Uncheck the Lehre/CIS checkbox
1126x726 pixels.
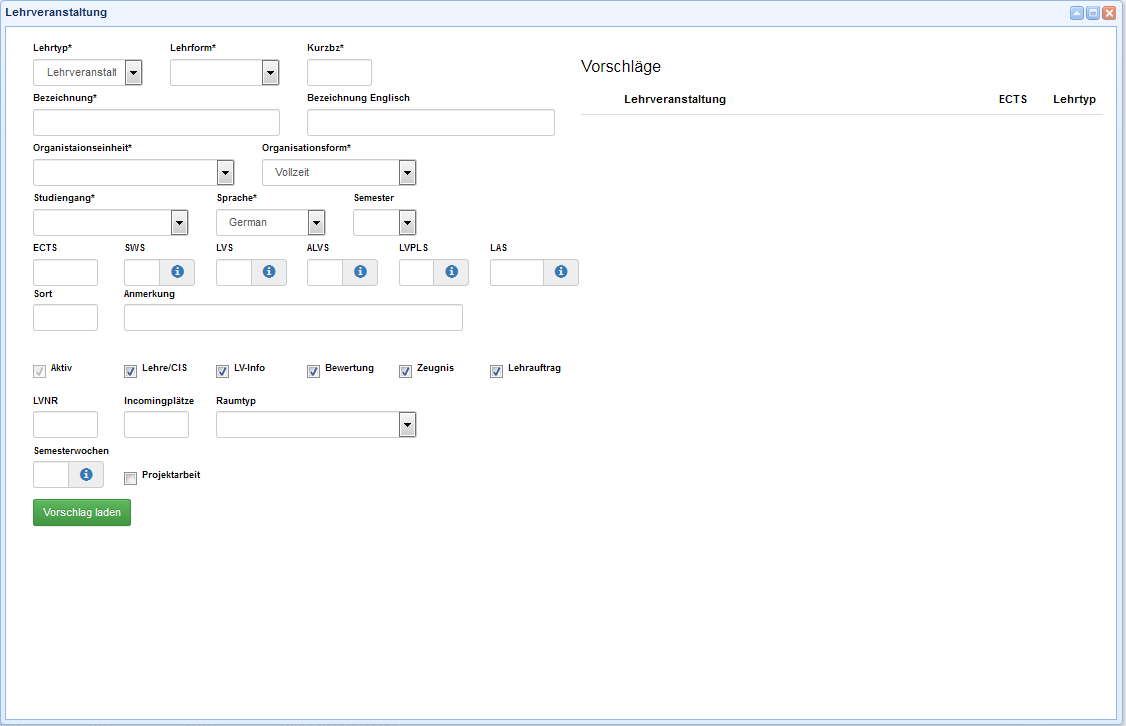[x=130, y=371]
